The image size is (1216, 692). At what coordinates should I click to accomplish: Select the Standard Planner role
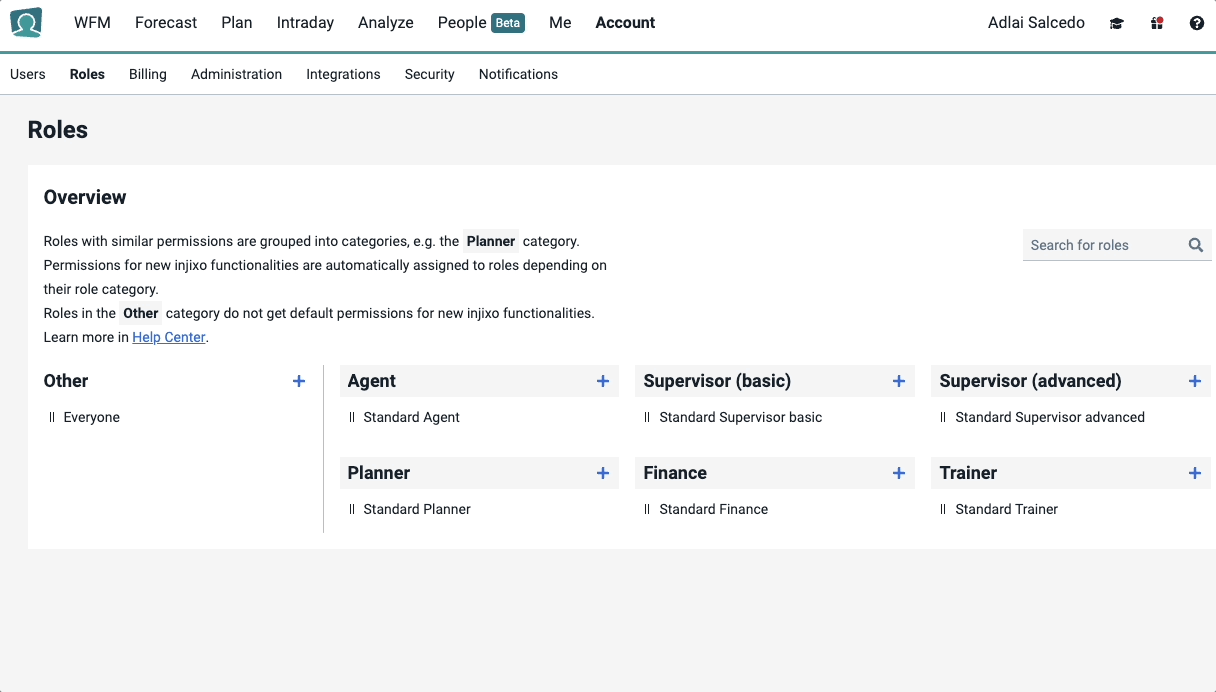point(416,509)
